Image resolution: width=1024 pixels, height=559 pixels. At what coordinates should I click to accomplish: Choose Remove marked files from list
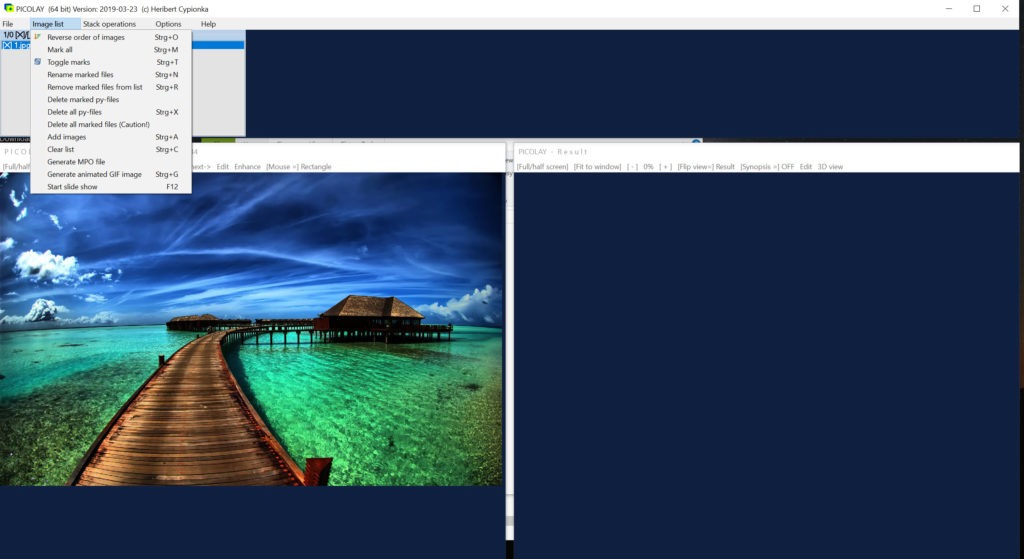pyautogui.click(x=111, y=87)
